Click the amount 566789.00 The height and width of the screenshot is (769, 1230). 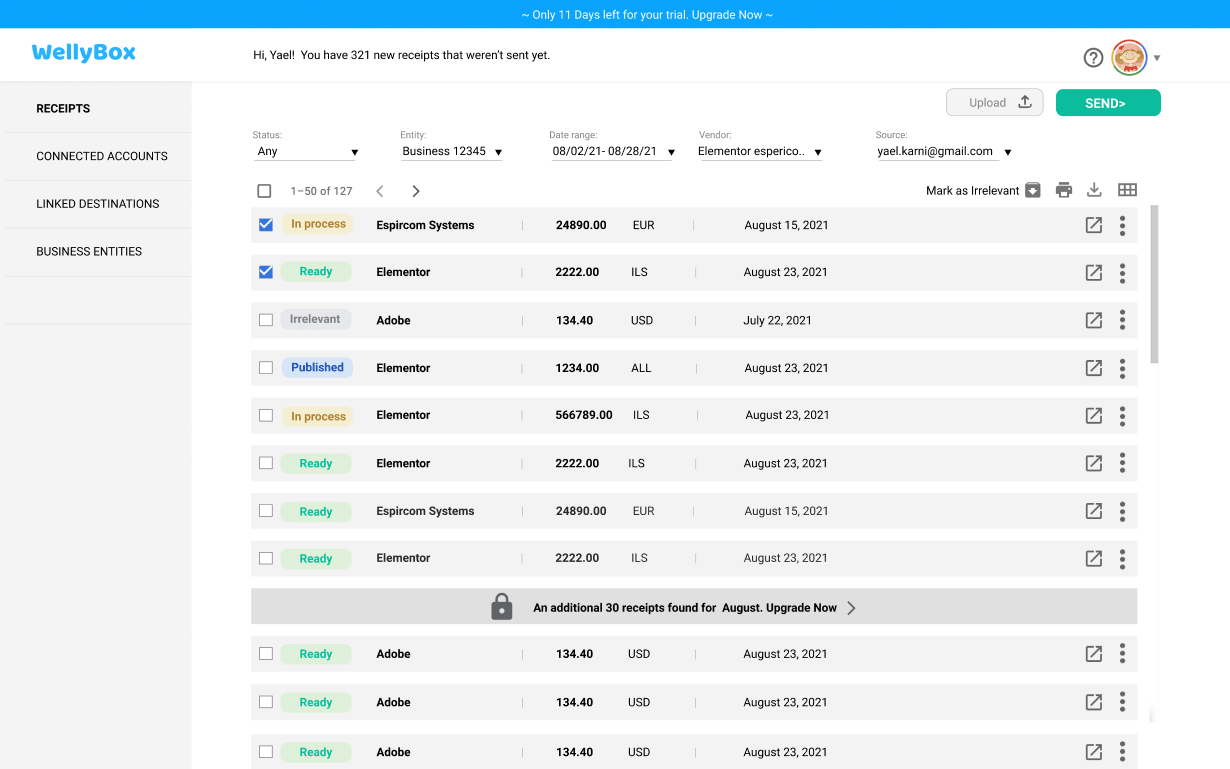pos(584,415)
